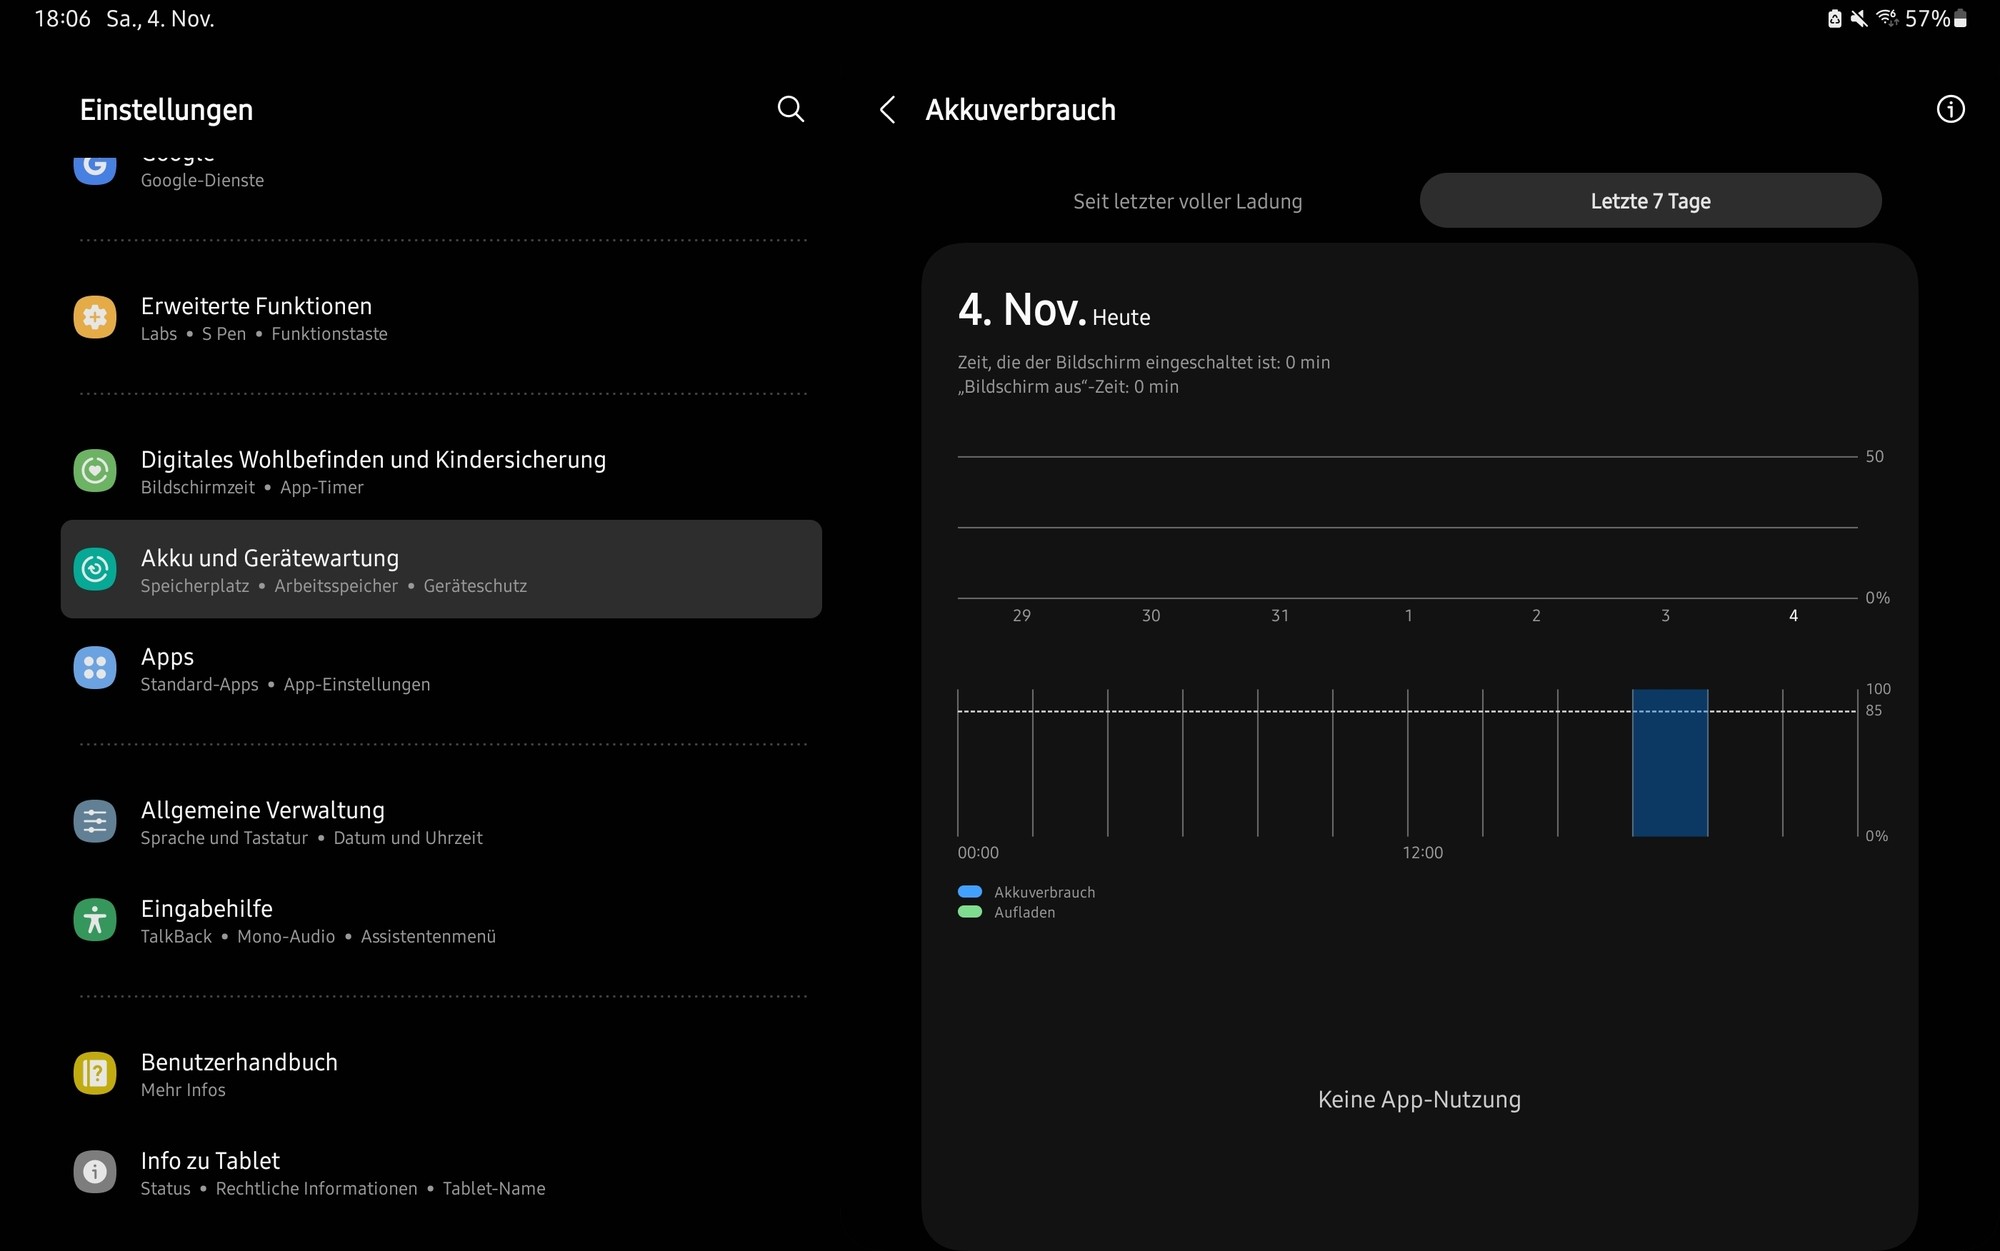Tap the Benutzerhandbuch yellow manual icon
Screen dimensions: 2000x1251
coord(95,1073)
